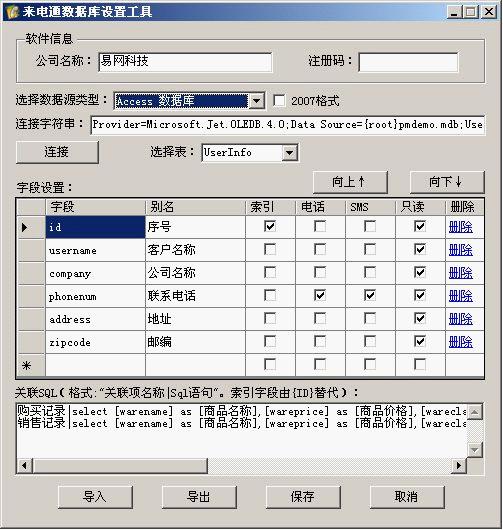The height and width of the screenshot is (530, 503).
Task: Click the 注册码 input field
Action: (x=408, y=62)
